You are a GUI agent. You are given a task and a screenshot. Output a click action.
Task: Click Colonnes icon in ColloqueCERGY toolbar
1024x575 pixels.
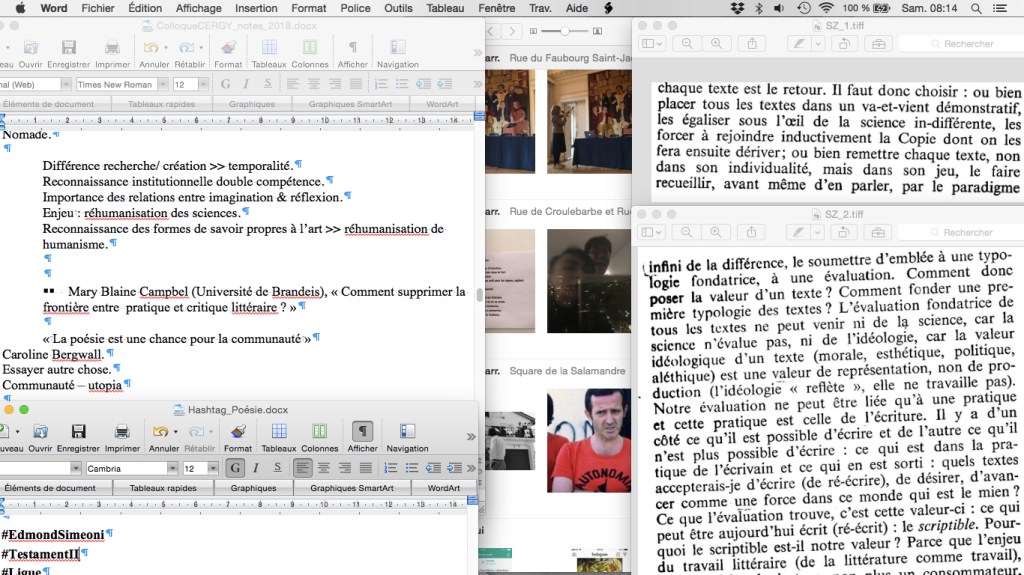pyautogui.click(x=310, y=48)
